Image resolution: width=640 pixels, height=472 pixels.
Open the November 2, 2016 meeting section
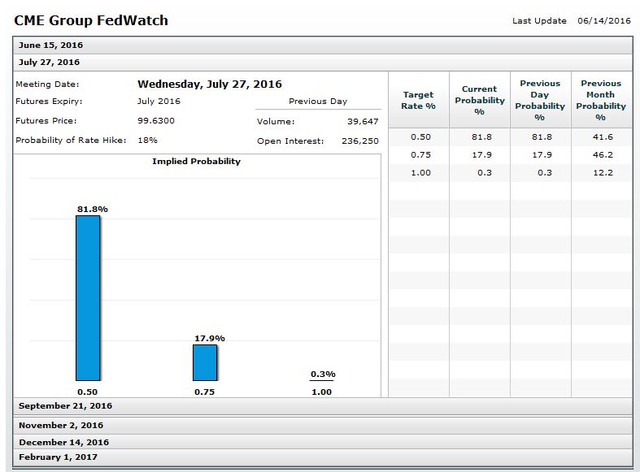(x=323, y=425)
